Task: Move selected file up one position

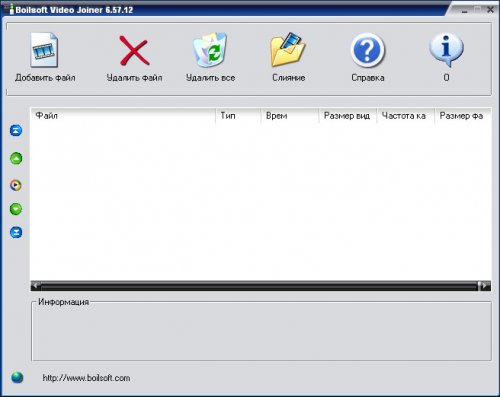Action: tap(16, 158)
